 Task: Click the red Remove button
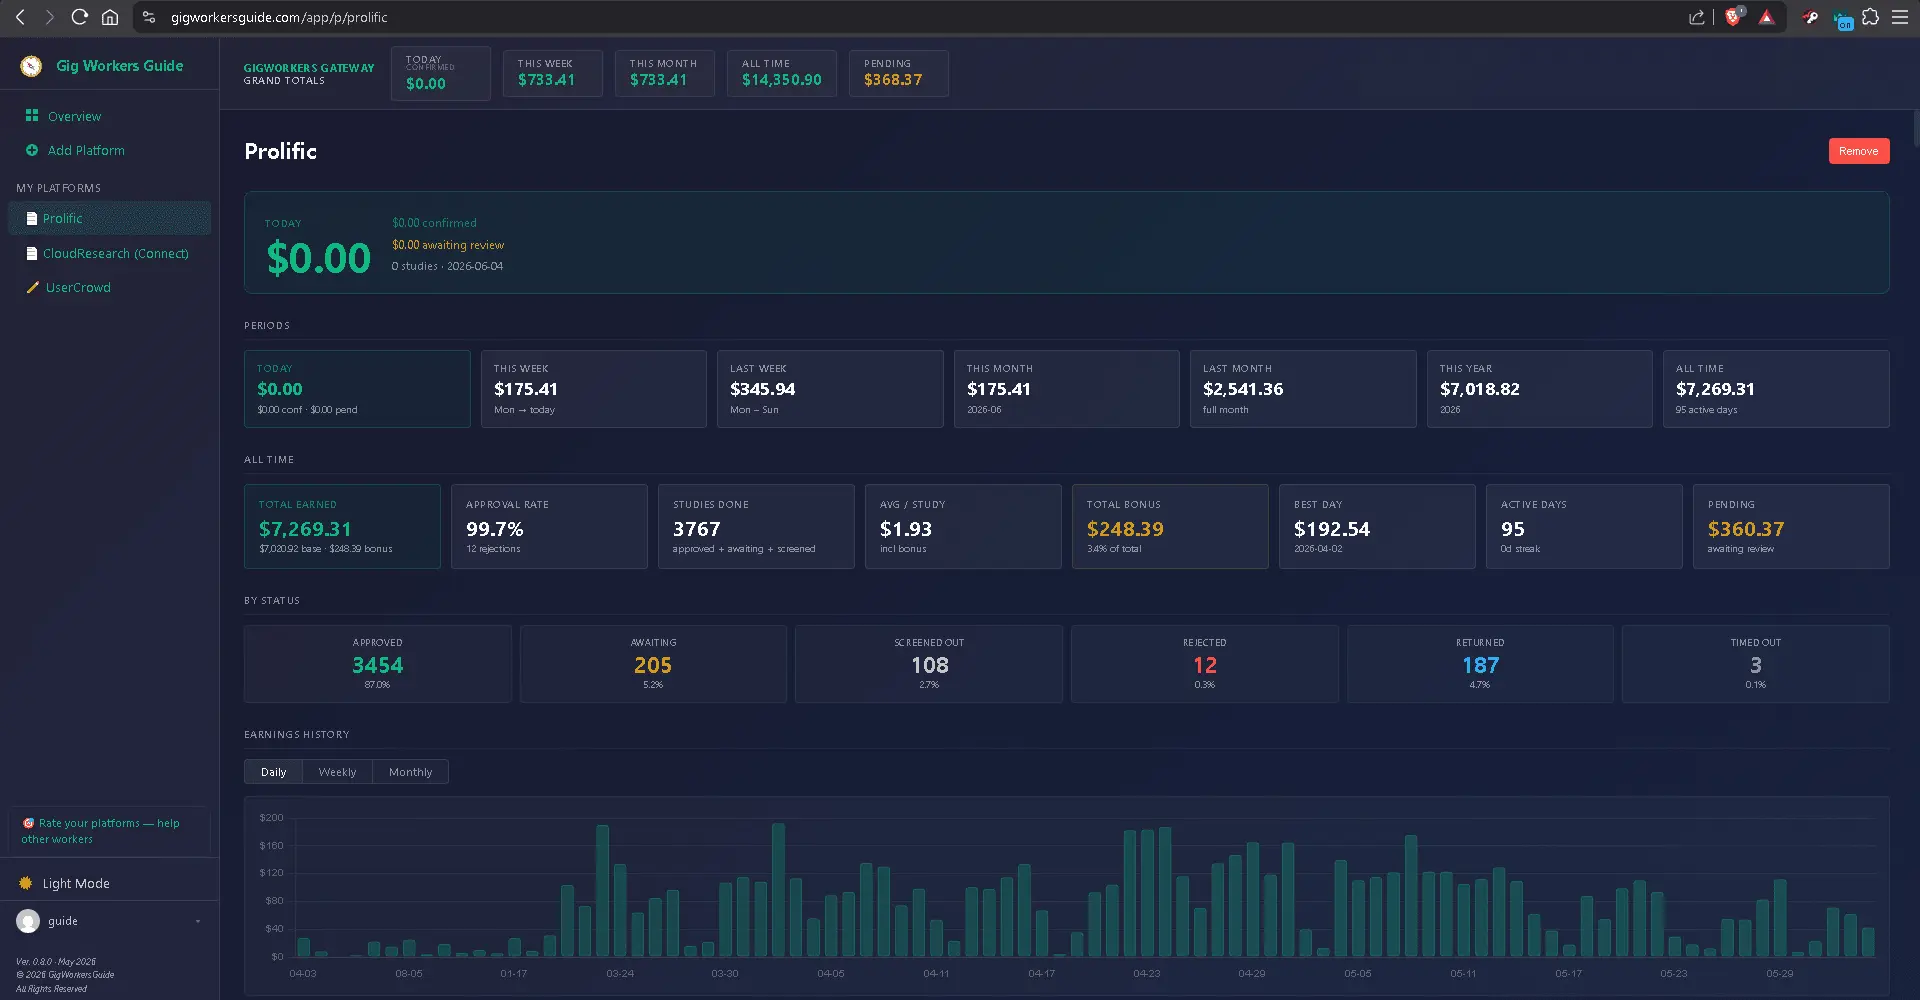1858,151
